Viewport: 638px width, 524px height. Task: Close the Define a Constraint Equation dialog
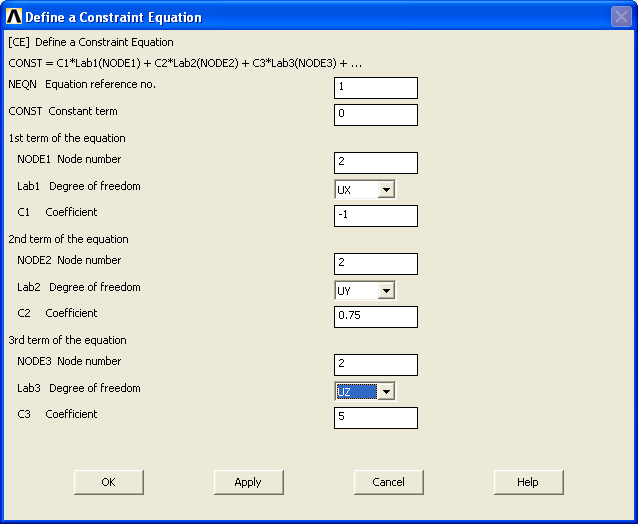(621, 17)
